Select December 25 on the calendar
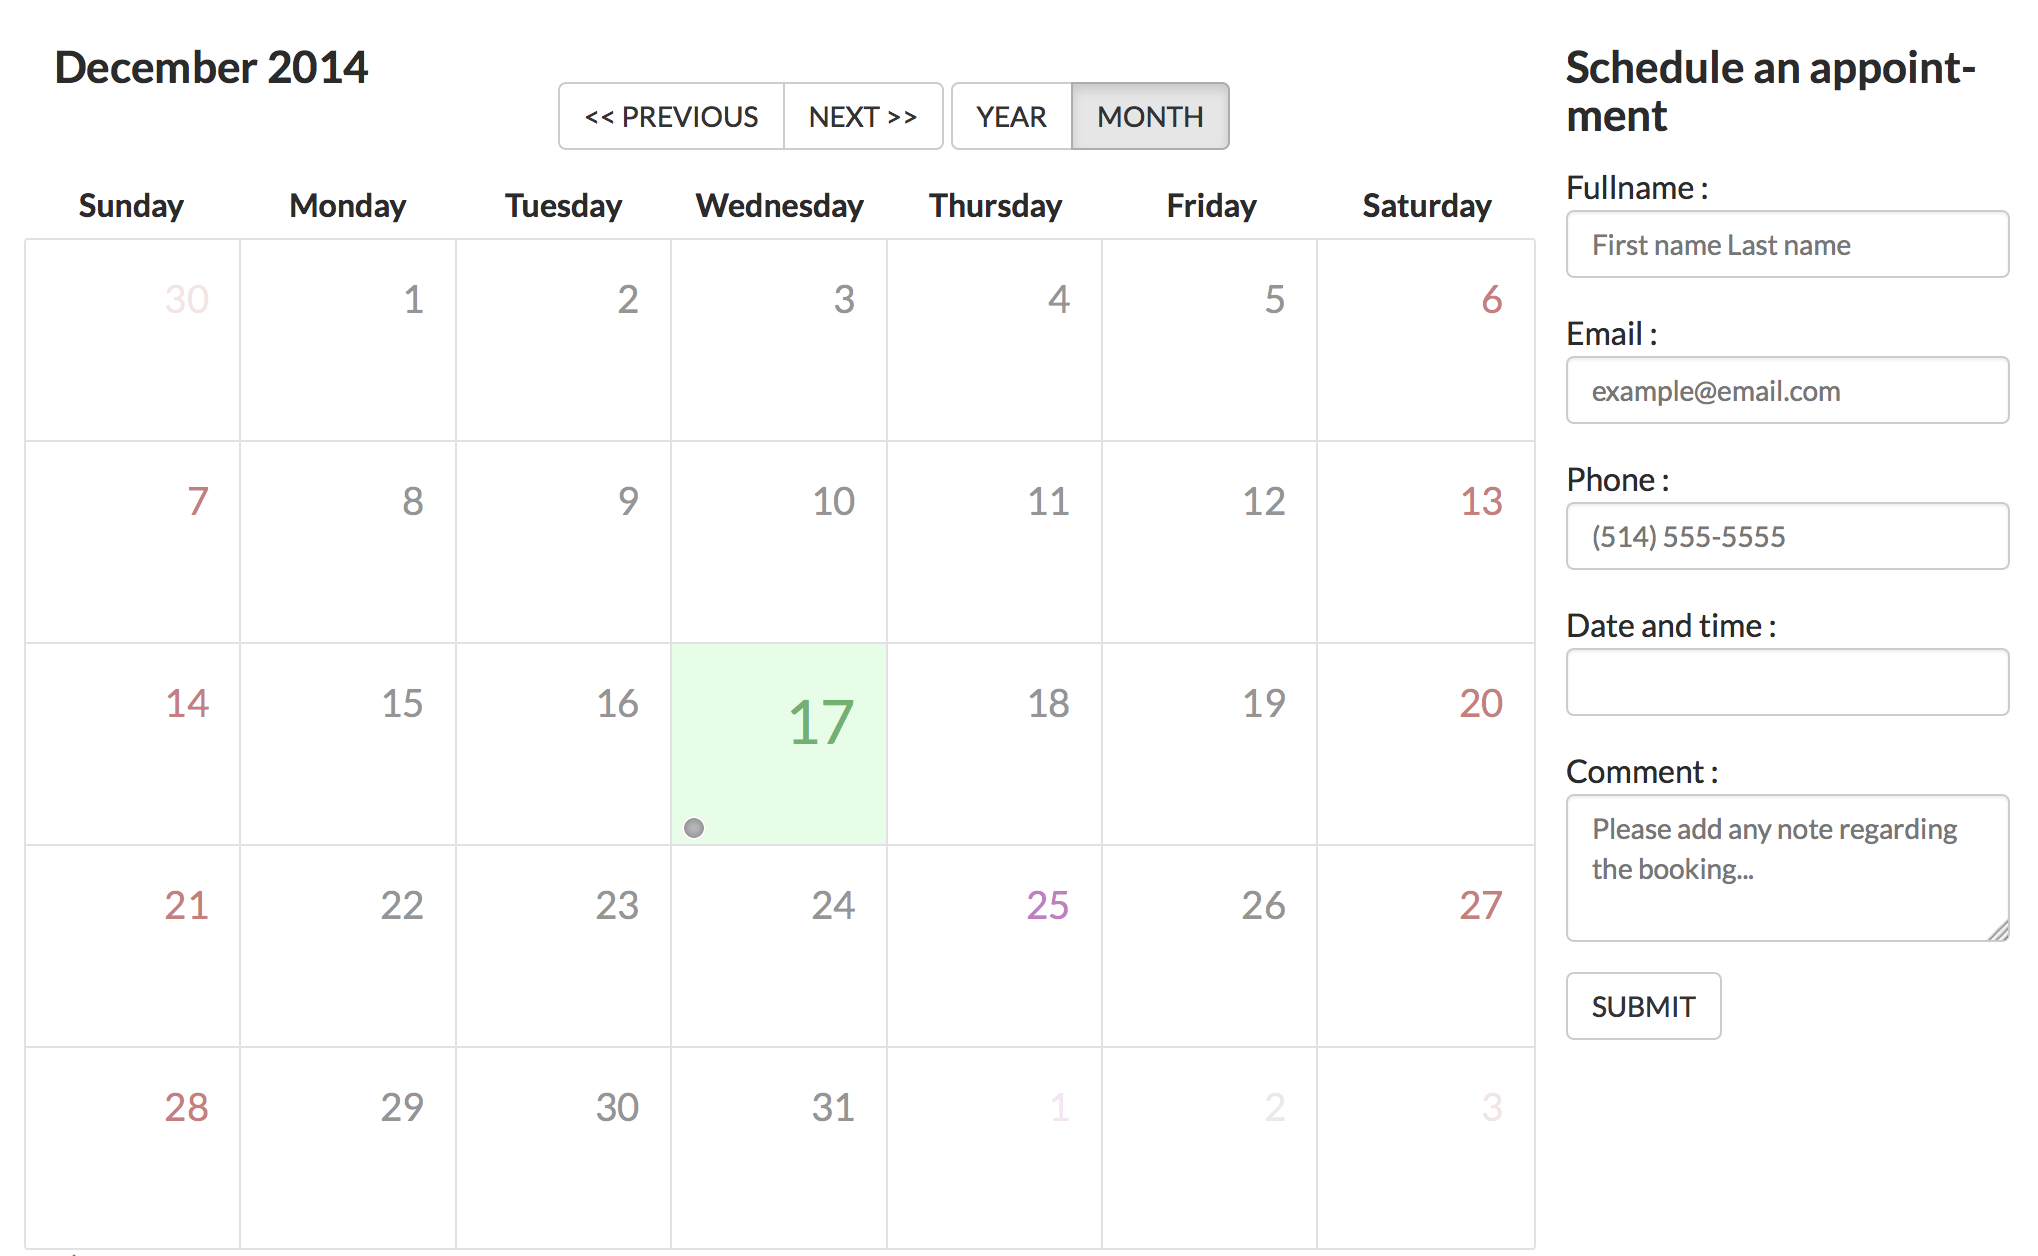2038x1256 pixels. [994, 946]
